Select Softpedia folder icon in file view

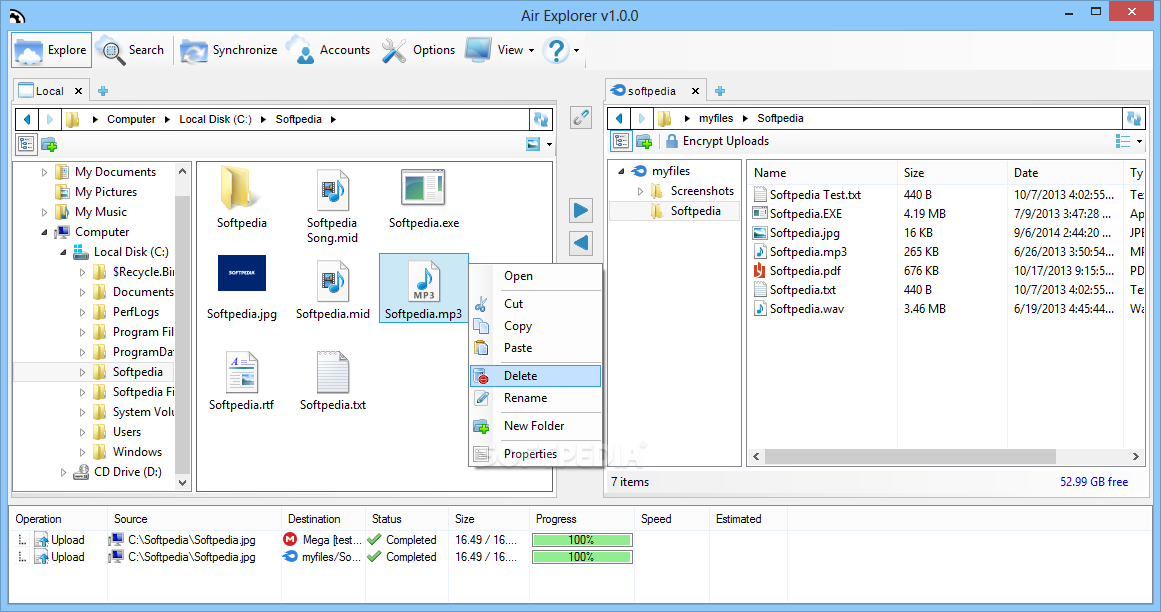click(241, 189)
